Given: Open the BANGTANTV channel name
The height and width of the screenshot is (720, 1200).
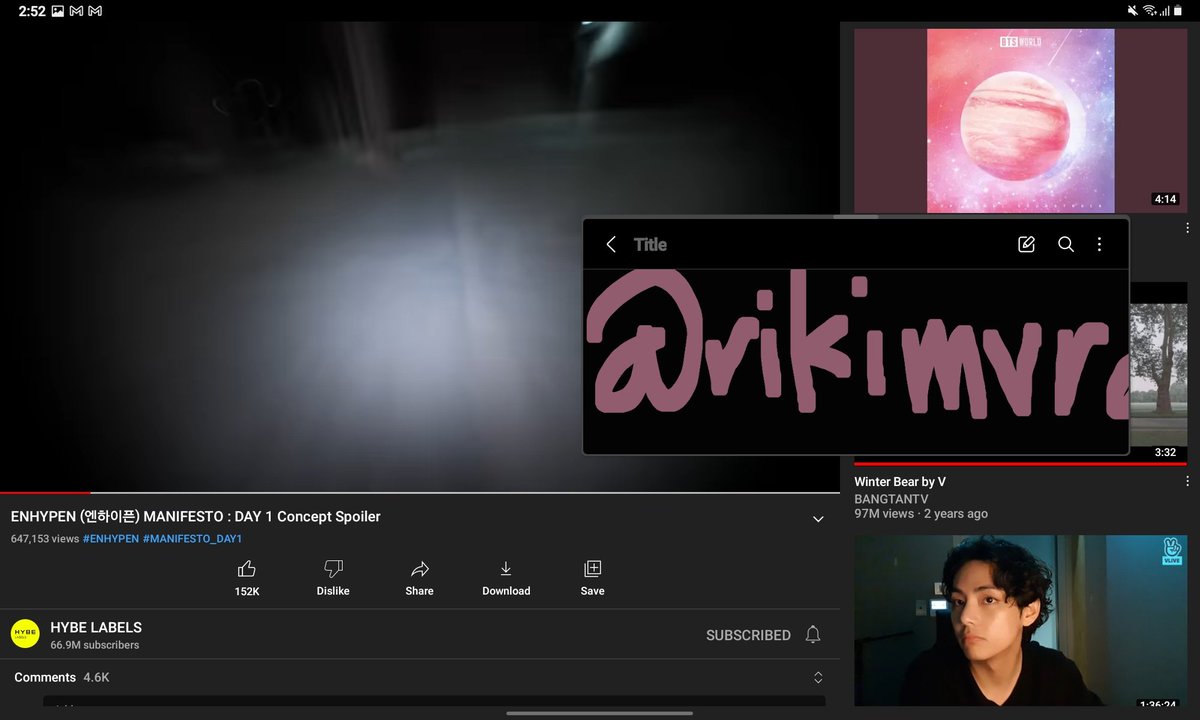Looking at the screenshot, I should [891, 499].
